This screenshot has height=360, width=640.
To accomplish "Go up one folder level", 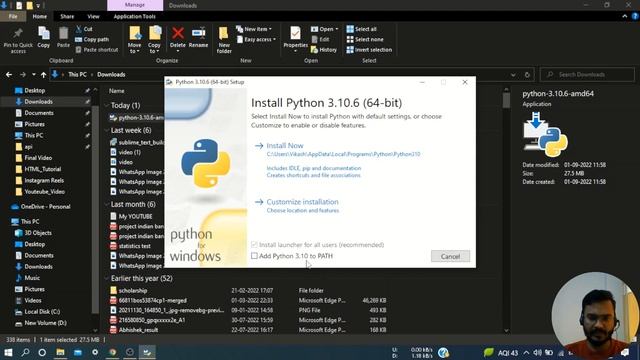I will pyautogui.click(x=43, y=75).
